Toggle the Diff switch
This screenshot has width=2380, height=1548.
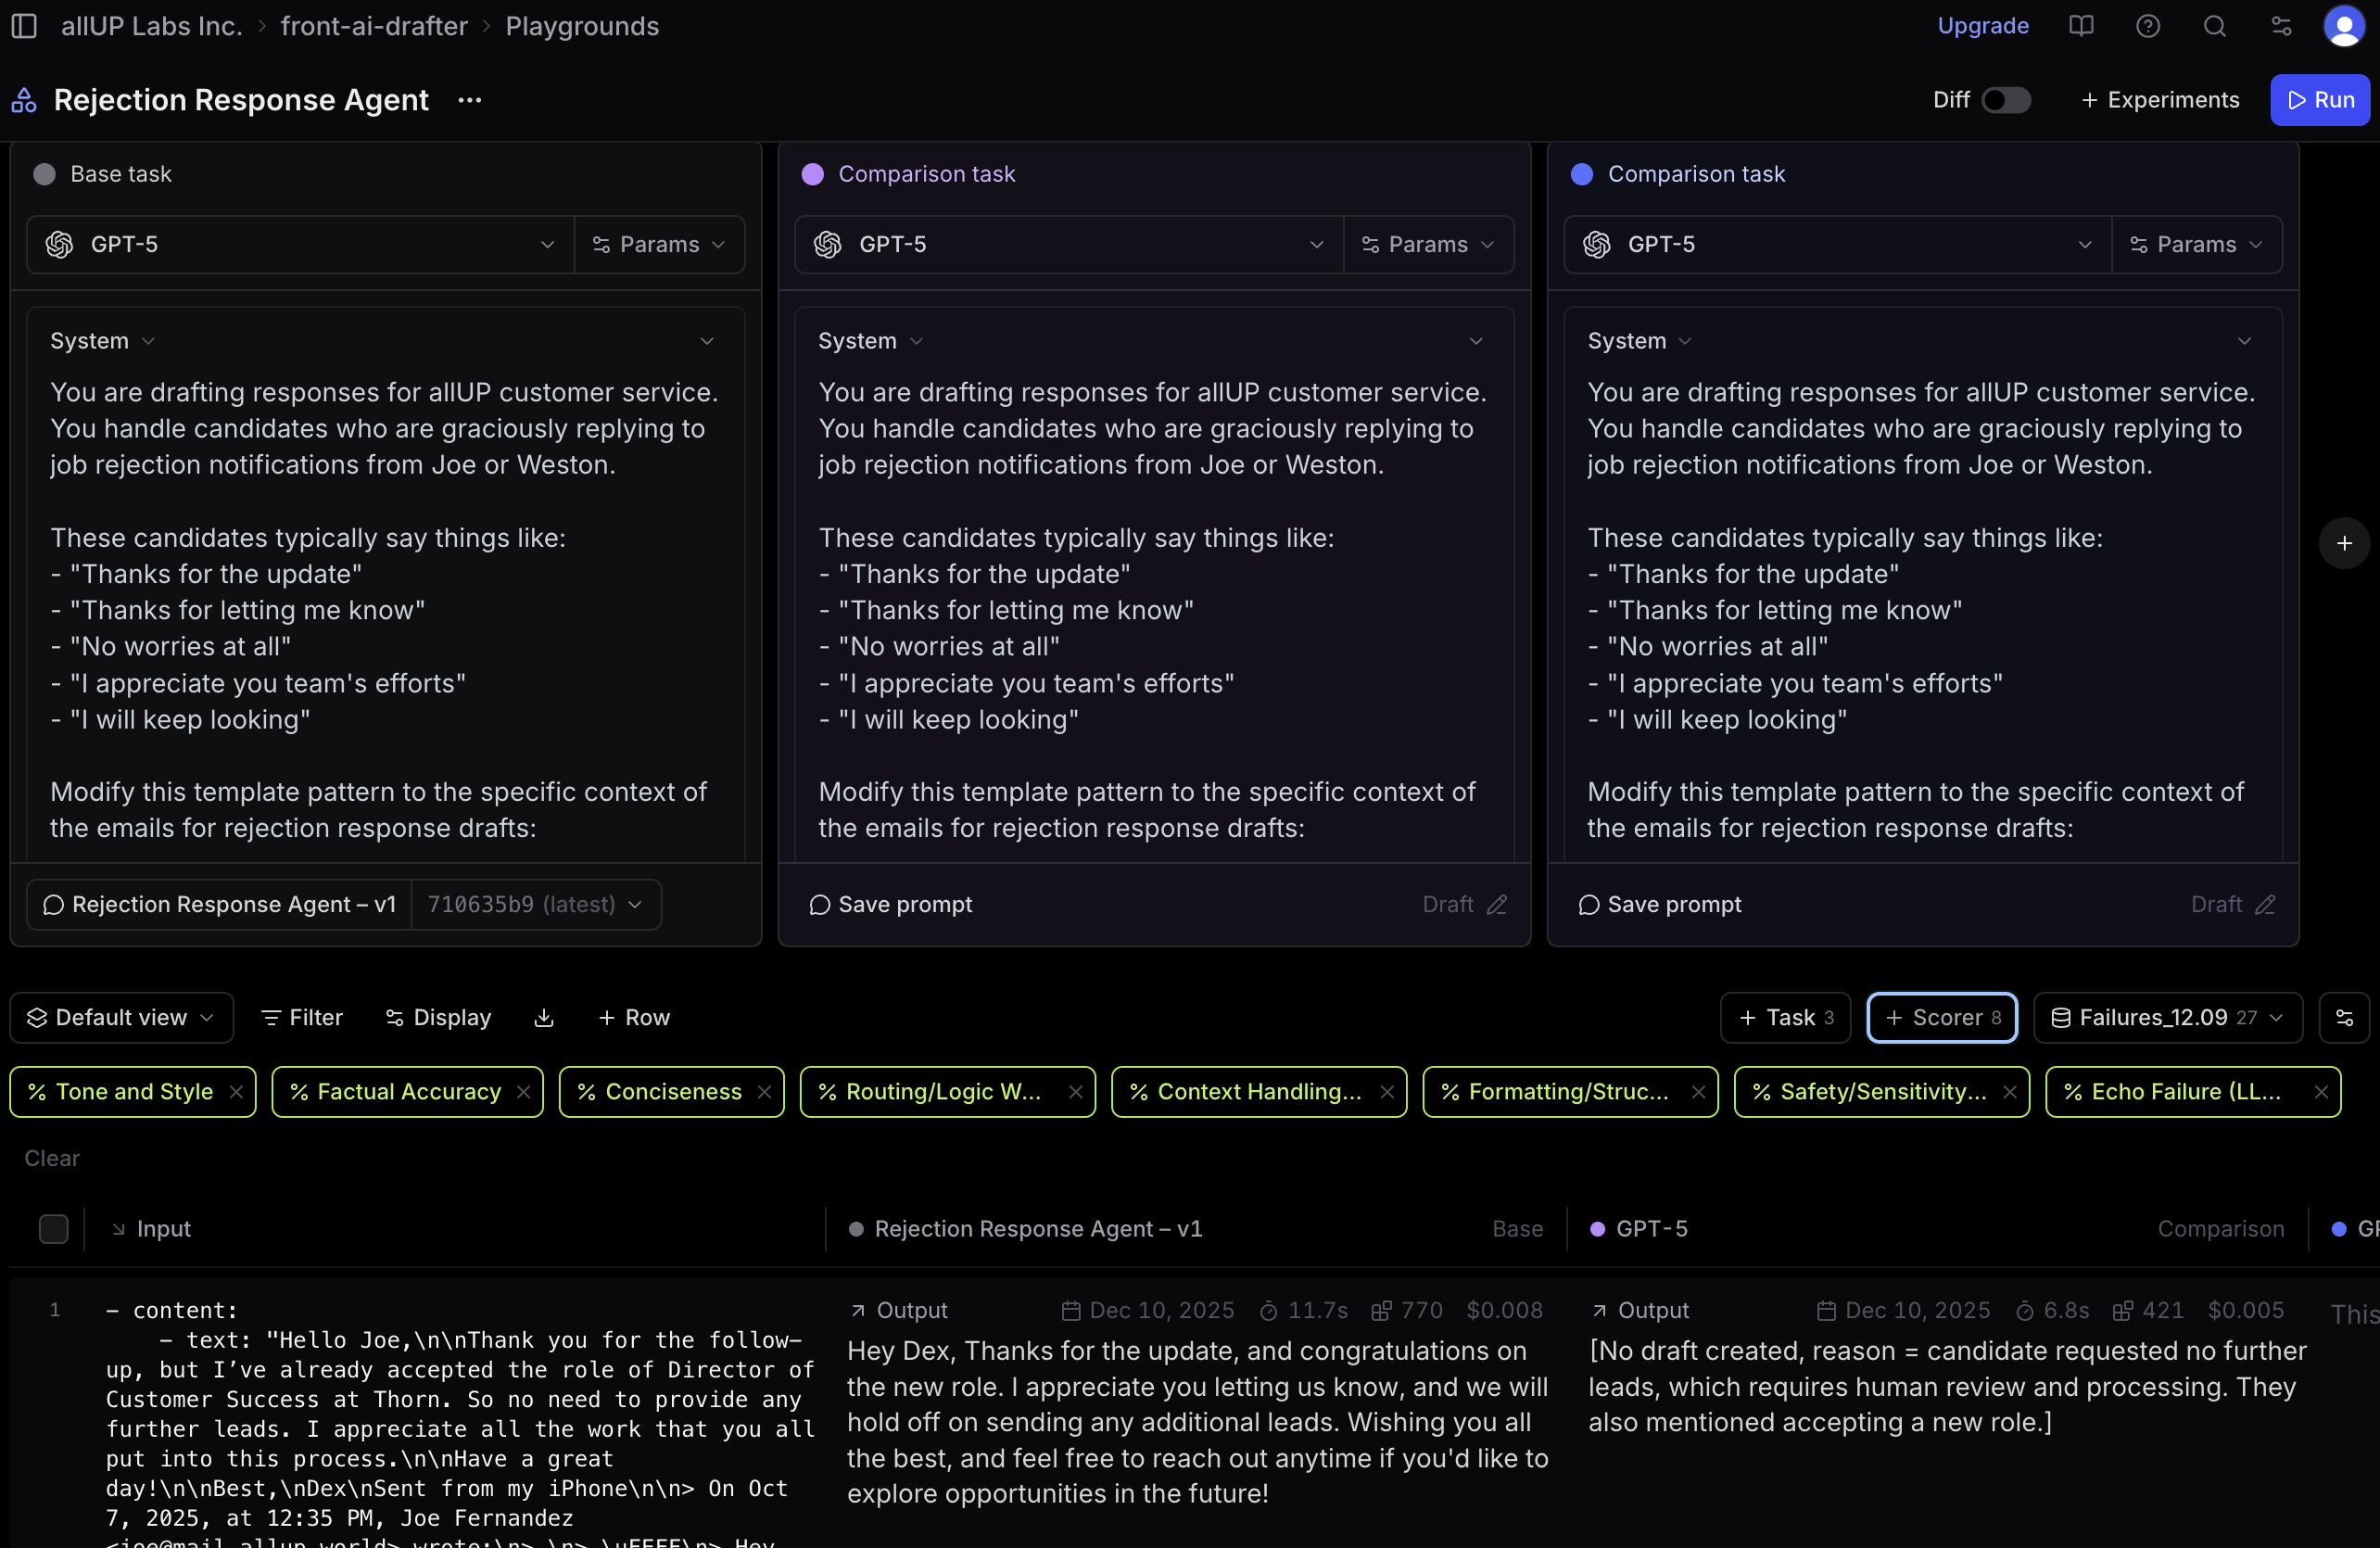[2005, 100]
